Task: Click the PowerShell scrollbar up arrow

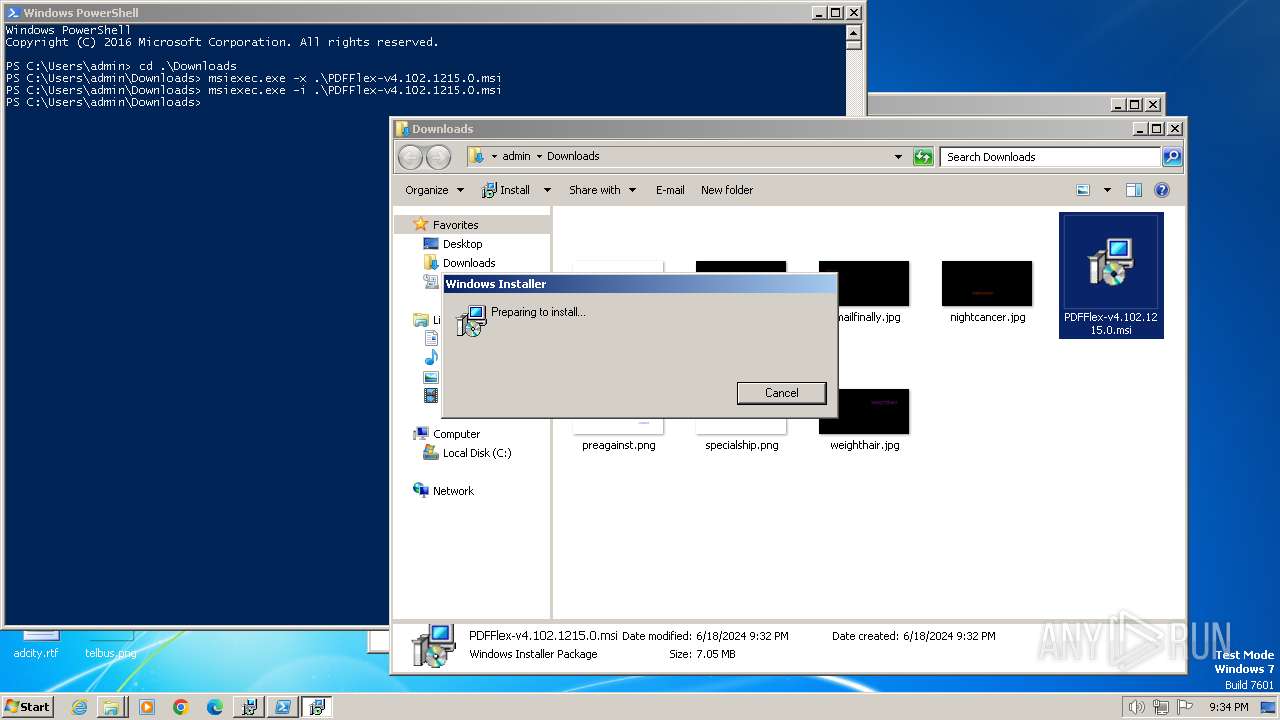Action: click(853, 31)
